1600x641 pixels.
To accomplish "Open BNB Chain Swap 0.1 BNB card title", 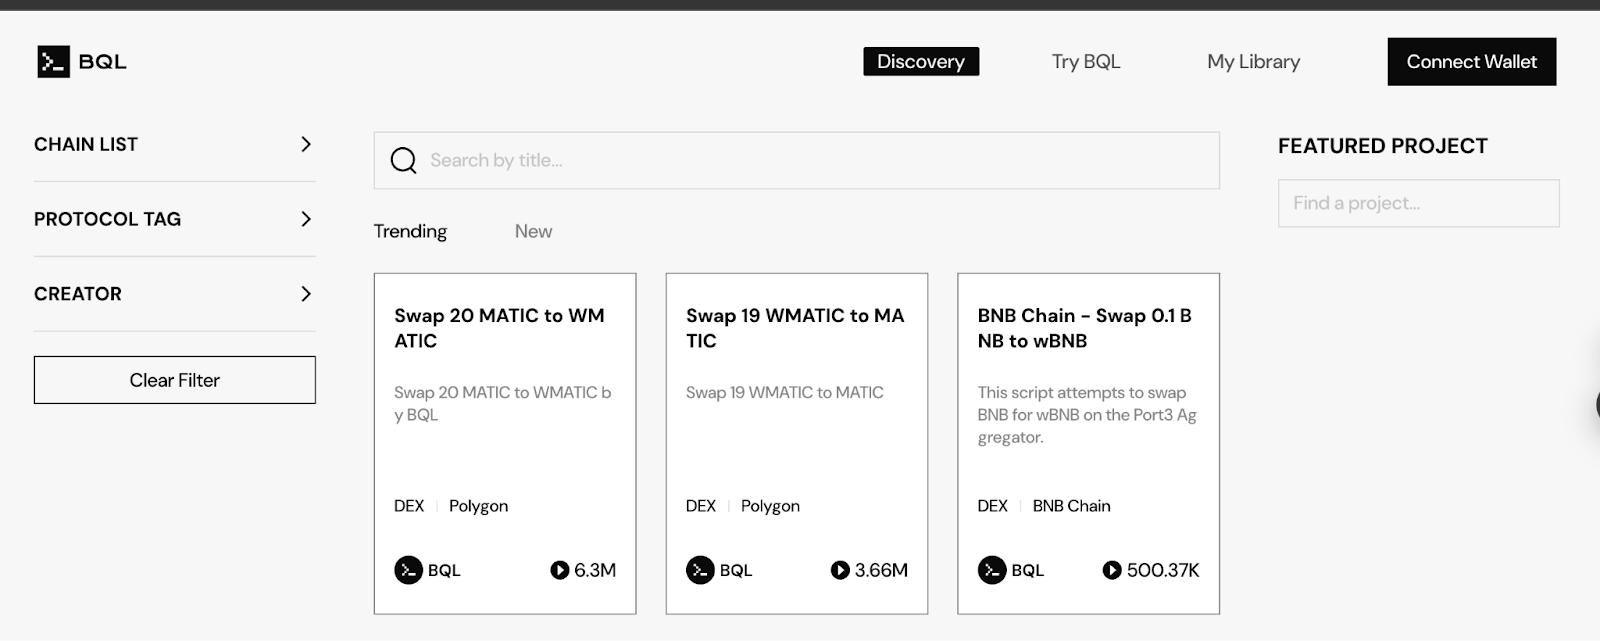I will point(1085,328).
